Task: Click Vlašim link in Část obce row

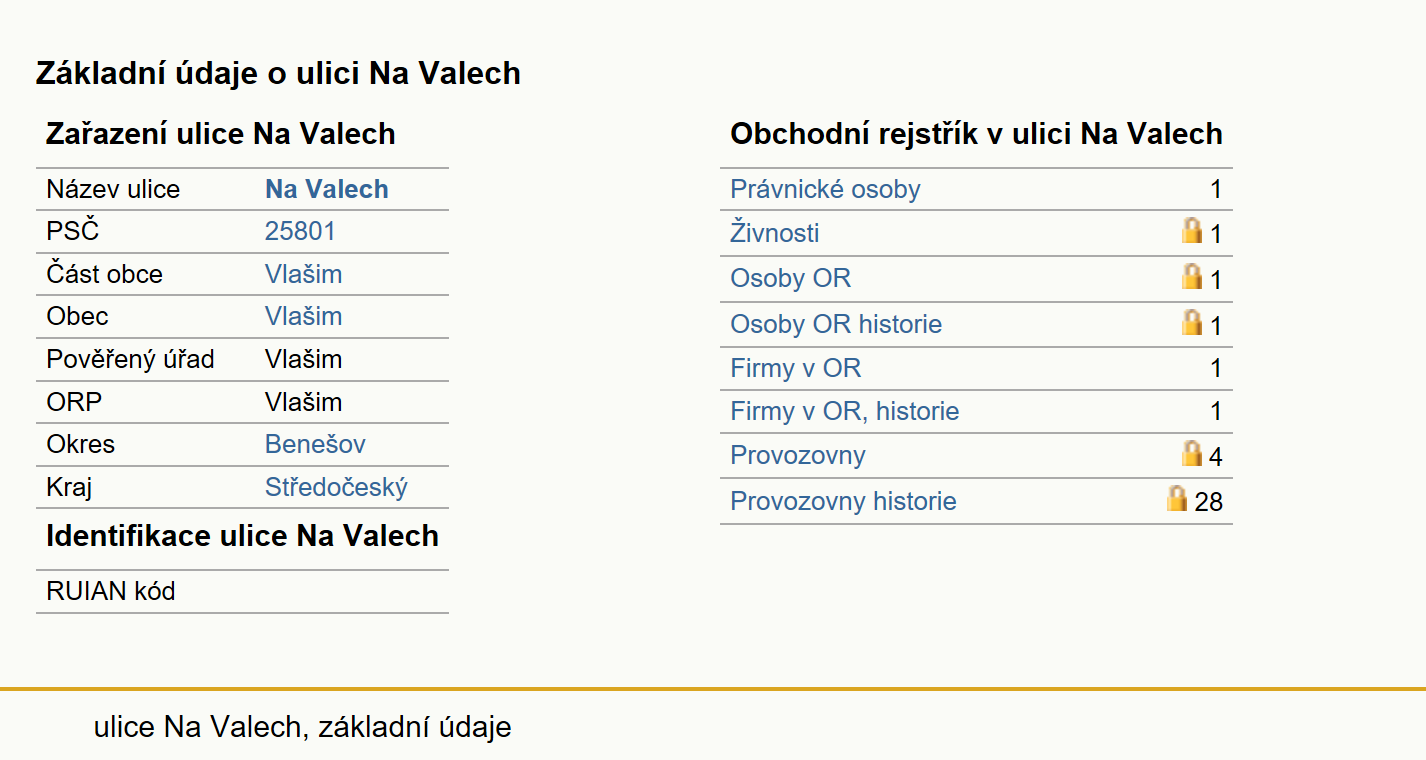Action: [x=303, y=274]
